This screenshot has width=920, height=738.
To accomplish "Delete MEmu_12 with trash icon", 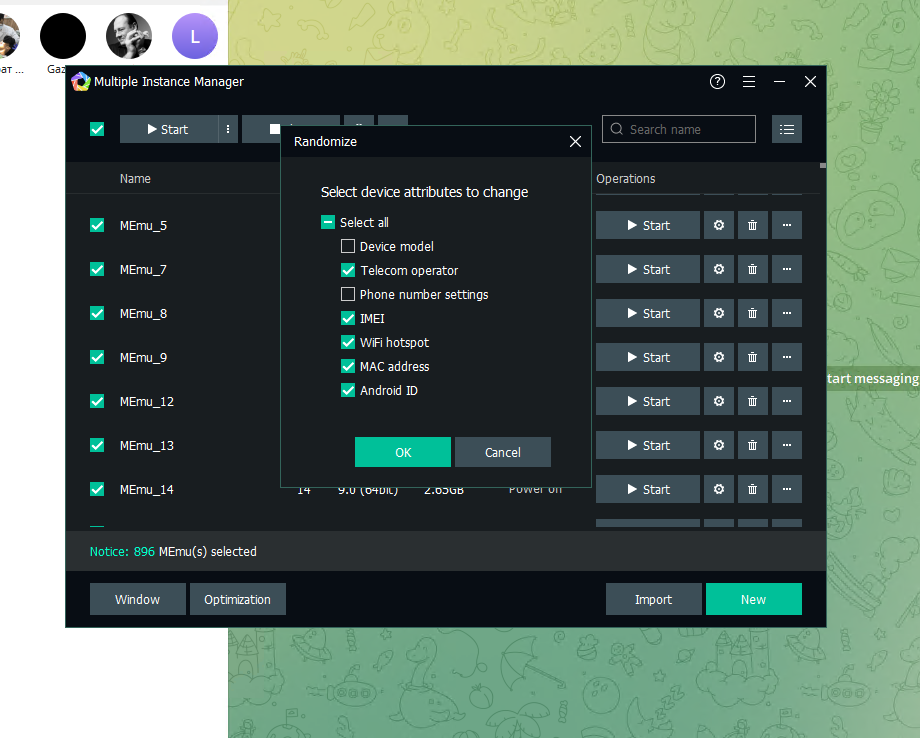I will 753,401.
